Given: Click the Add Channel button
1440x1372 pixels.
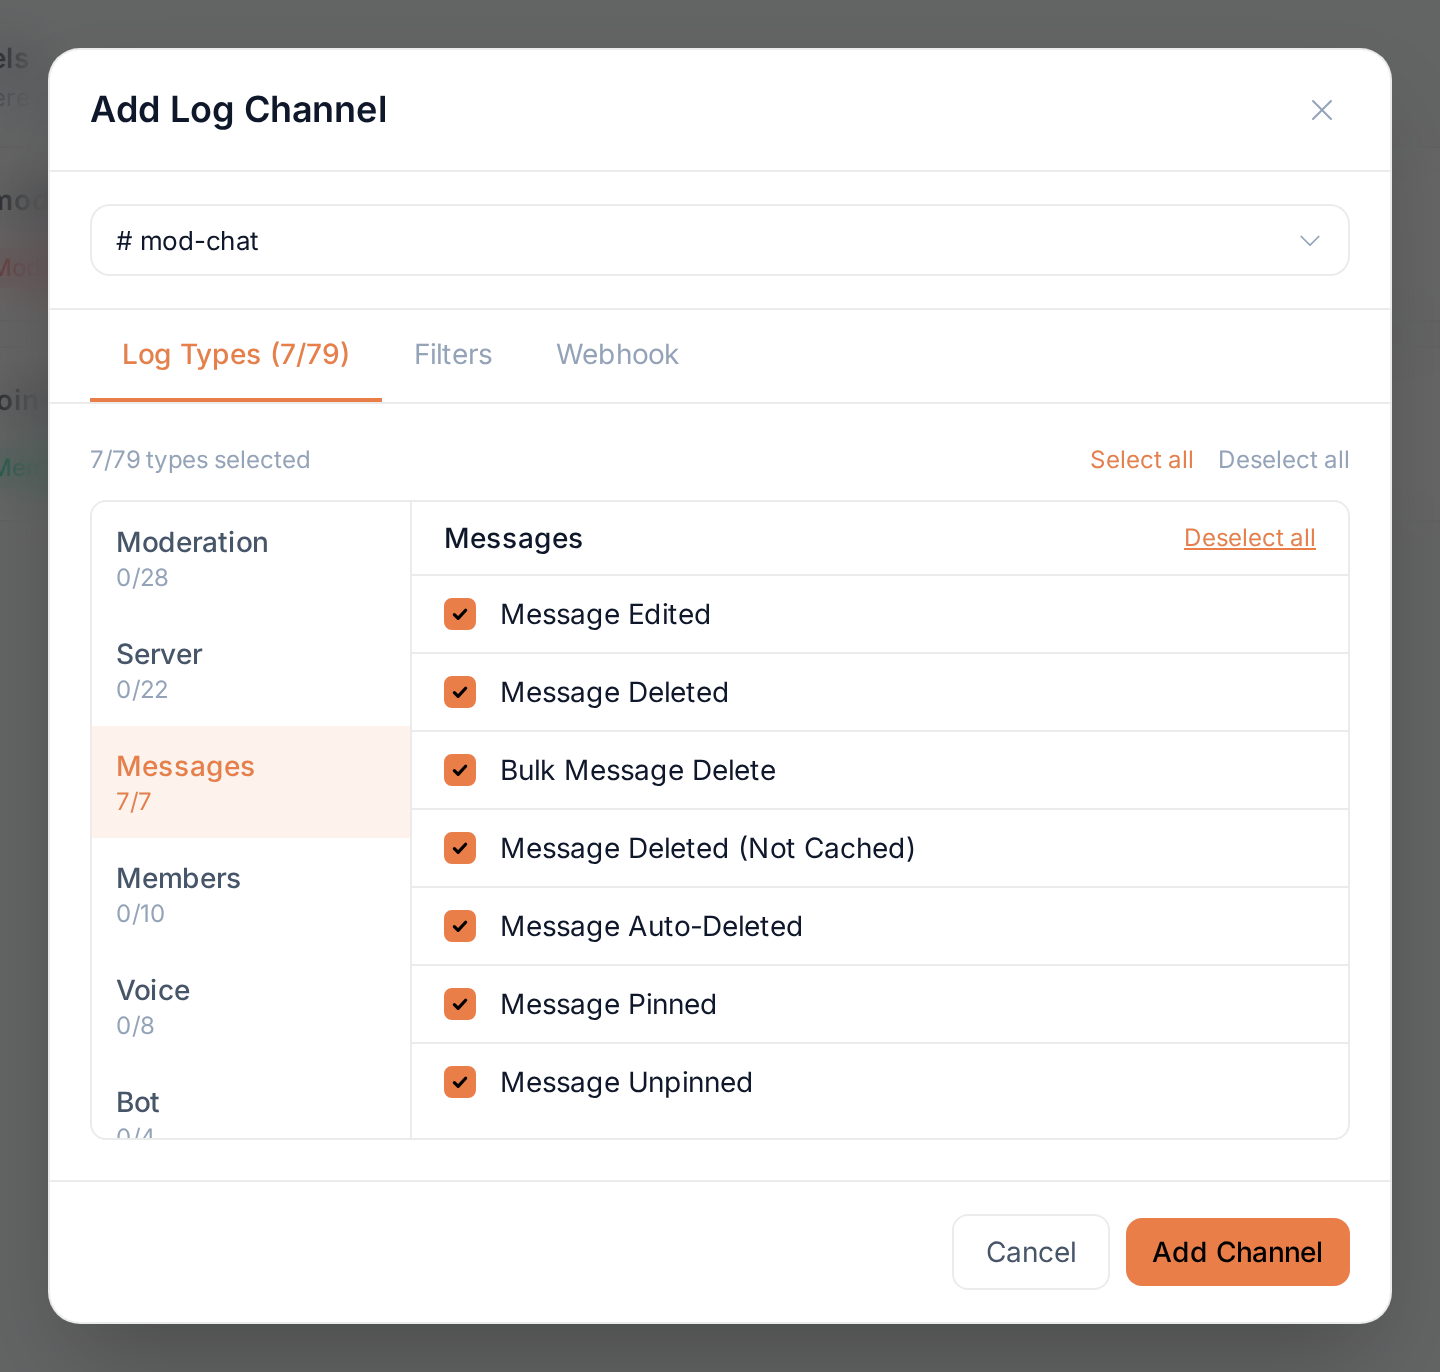Looking at the screenshot, I should (1238, 1252).
